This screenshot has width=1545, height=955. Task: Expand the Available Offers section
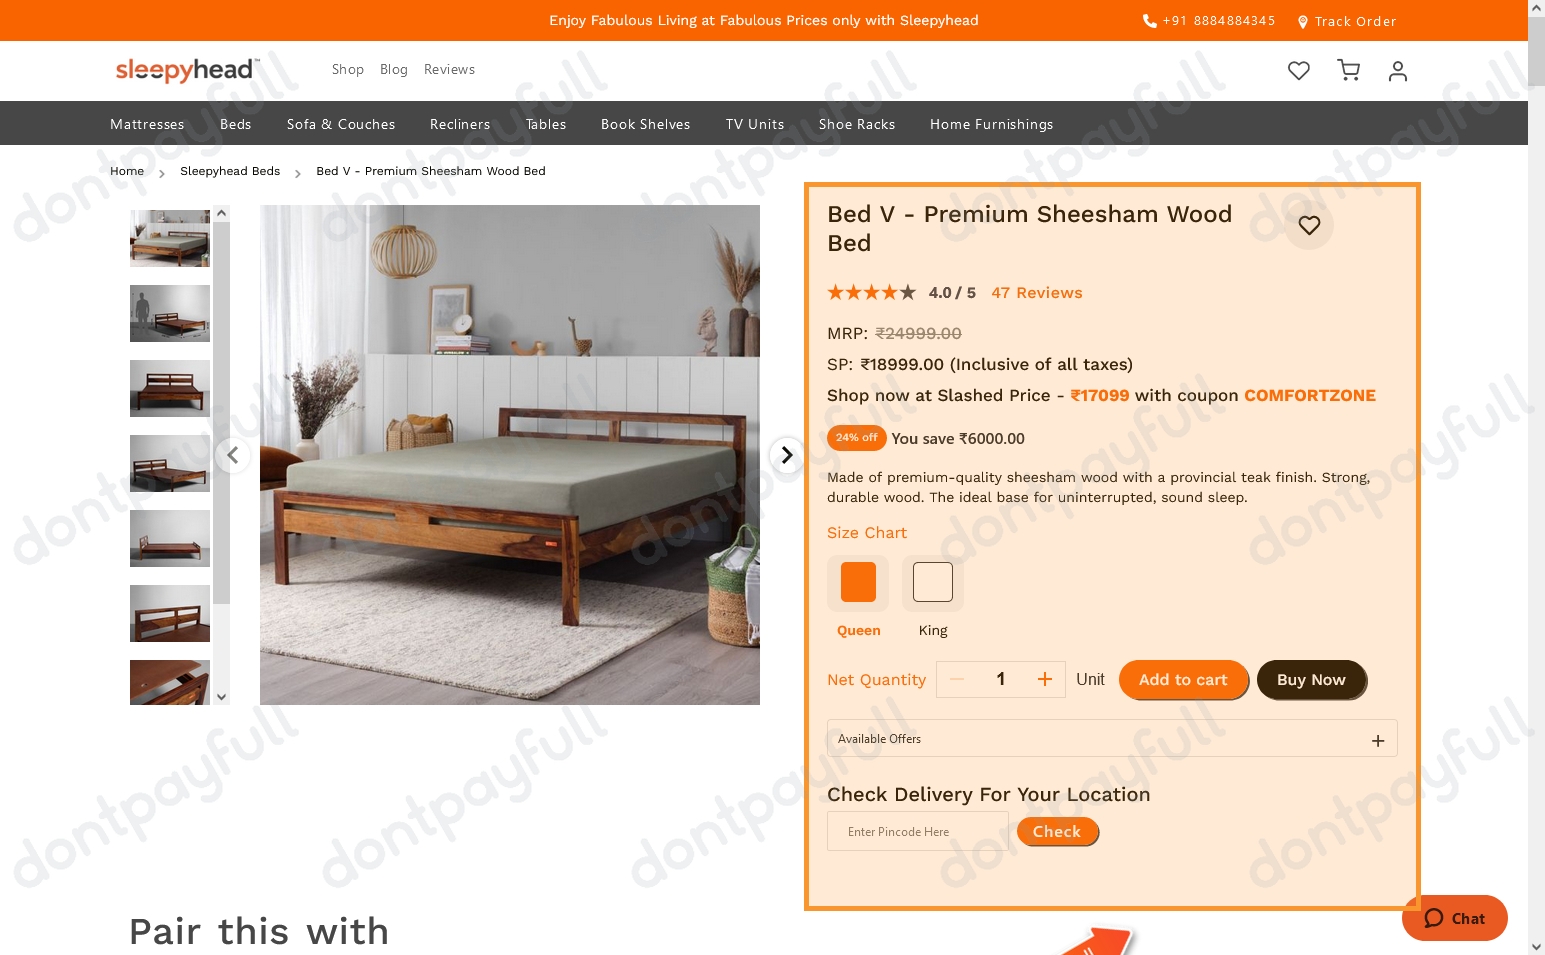pos(1112,738)
